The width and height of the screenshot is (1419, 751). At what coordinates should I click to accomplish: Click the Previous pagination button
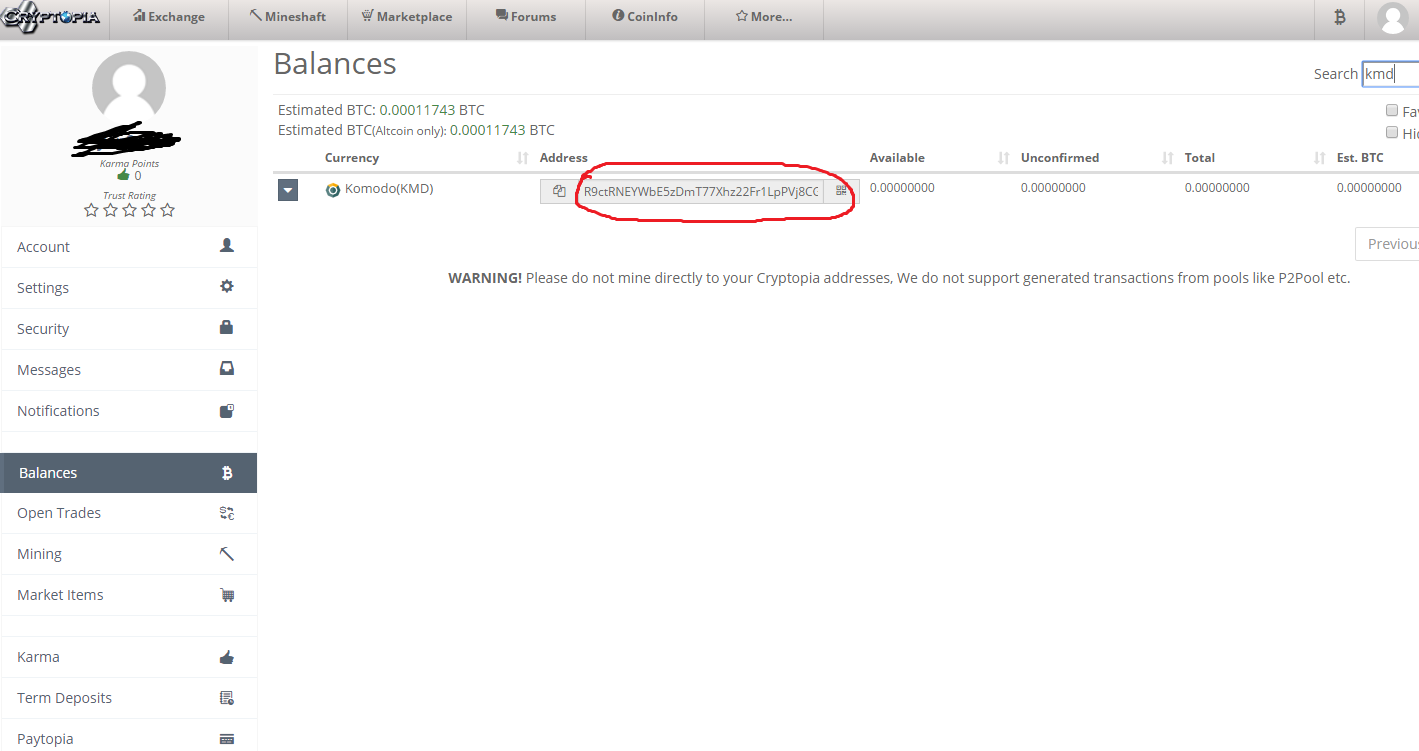pos(1388,244)
